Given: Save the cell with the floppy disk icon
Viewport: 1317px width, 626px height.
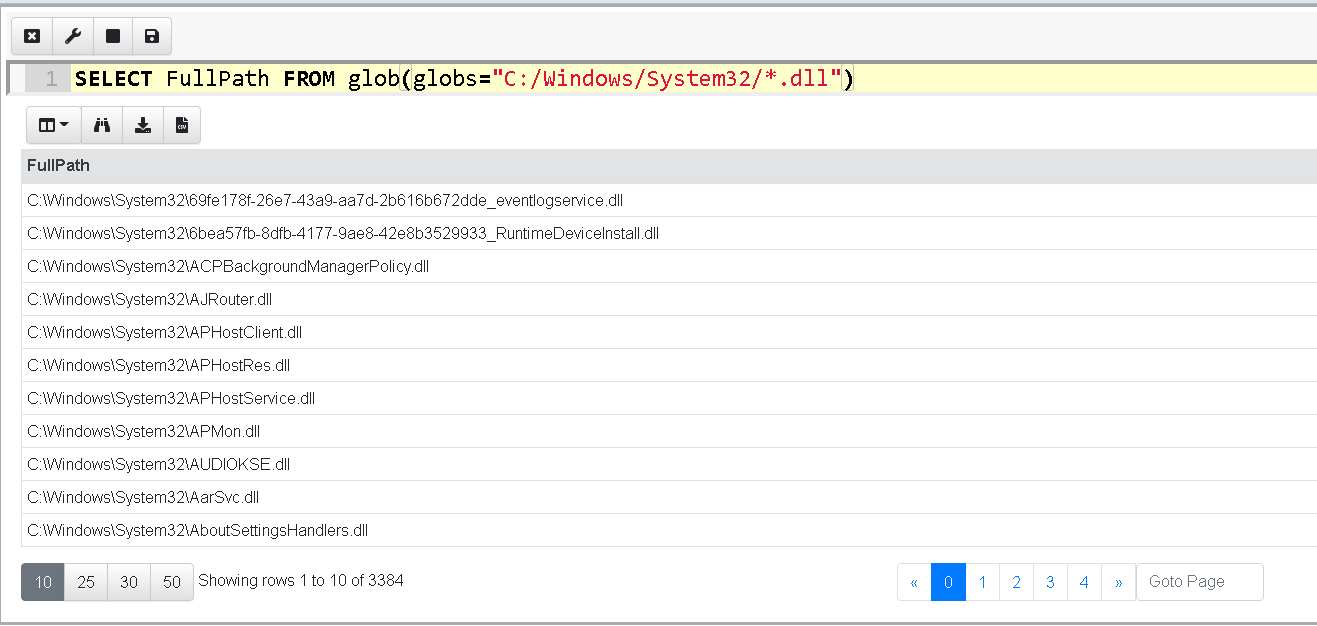Looking at the screenshot, I should coord(152,36).
